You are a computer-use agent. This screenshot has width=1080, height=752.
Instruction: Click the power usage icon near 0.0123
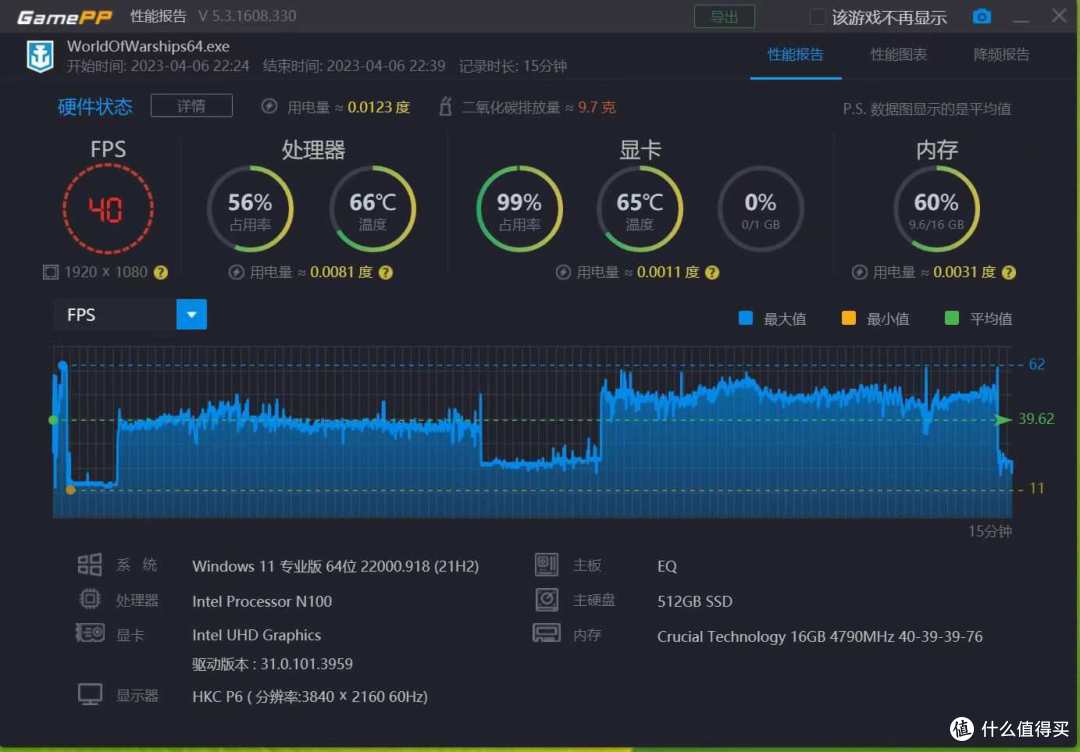pos(269,107)
